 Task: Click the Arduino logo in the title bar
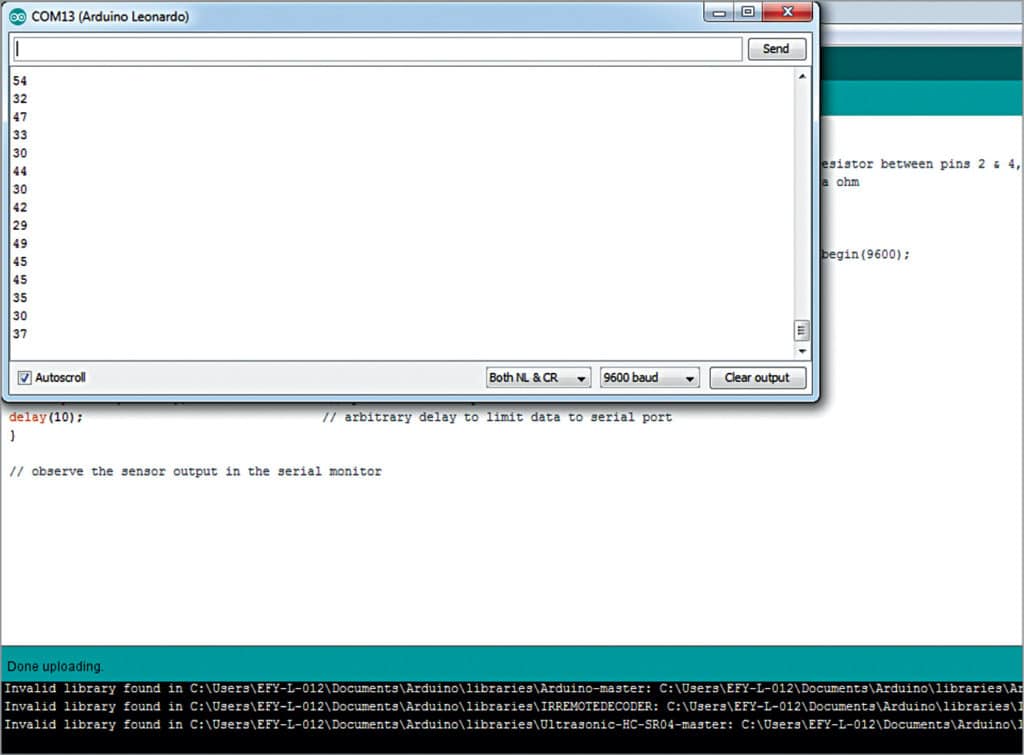(18, 17)
